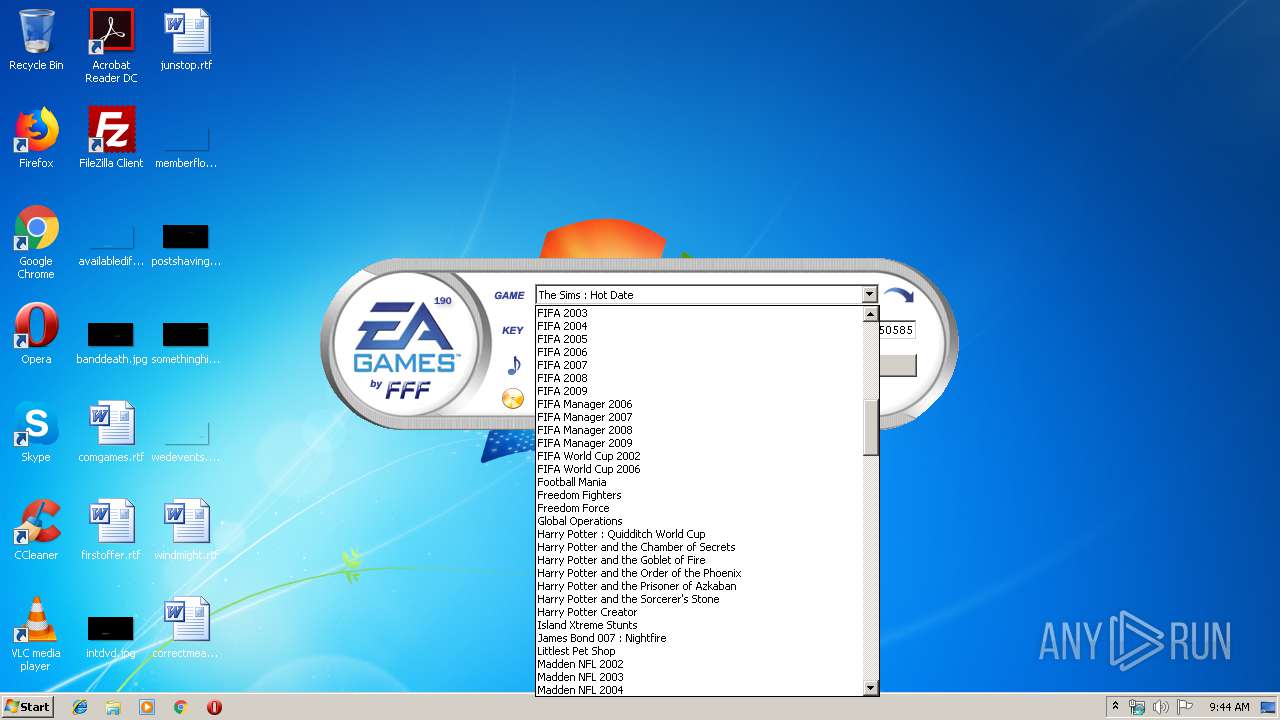
Task: Select FIFA 2007 from the list
Action: (x=698, y=365)
